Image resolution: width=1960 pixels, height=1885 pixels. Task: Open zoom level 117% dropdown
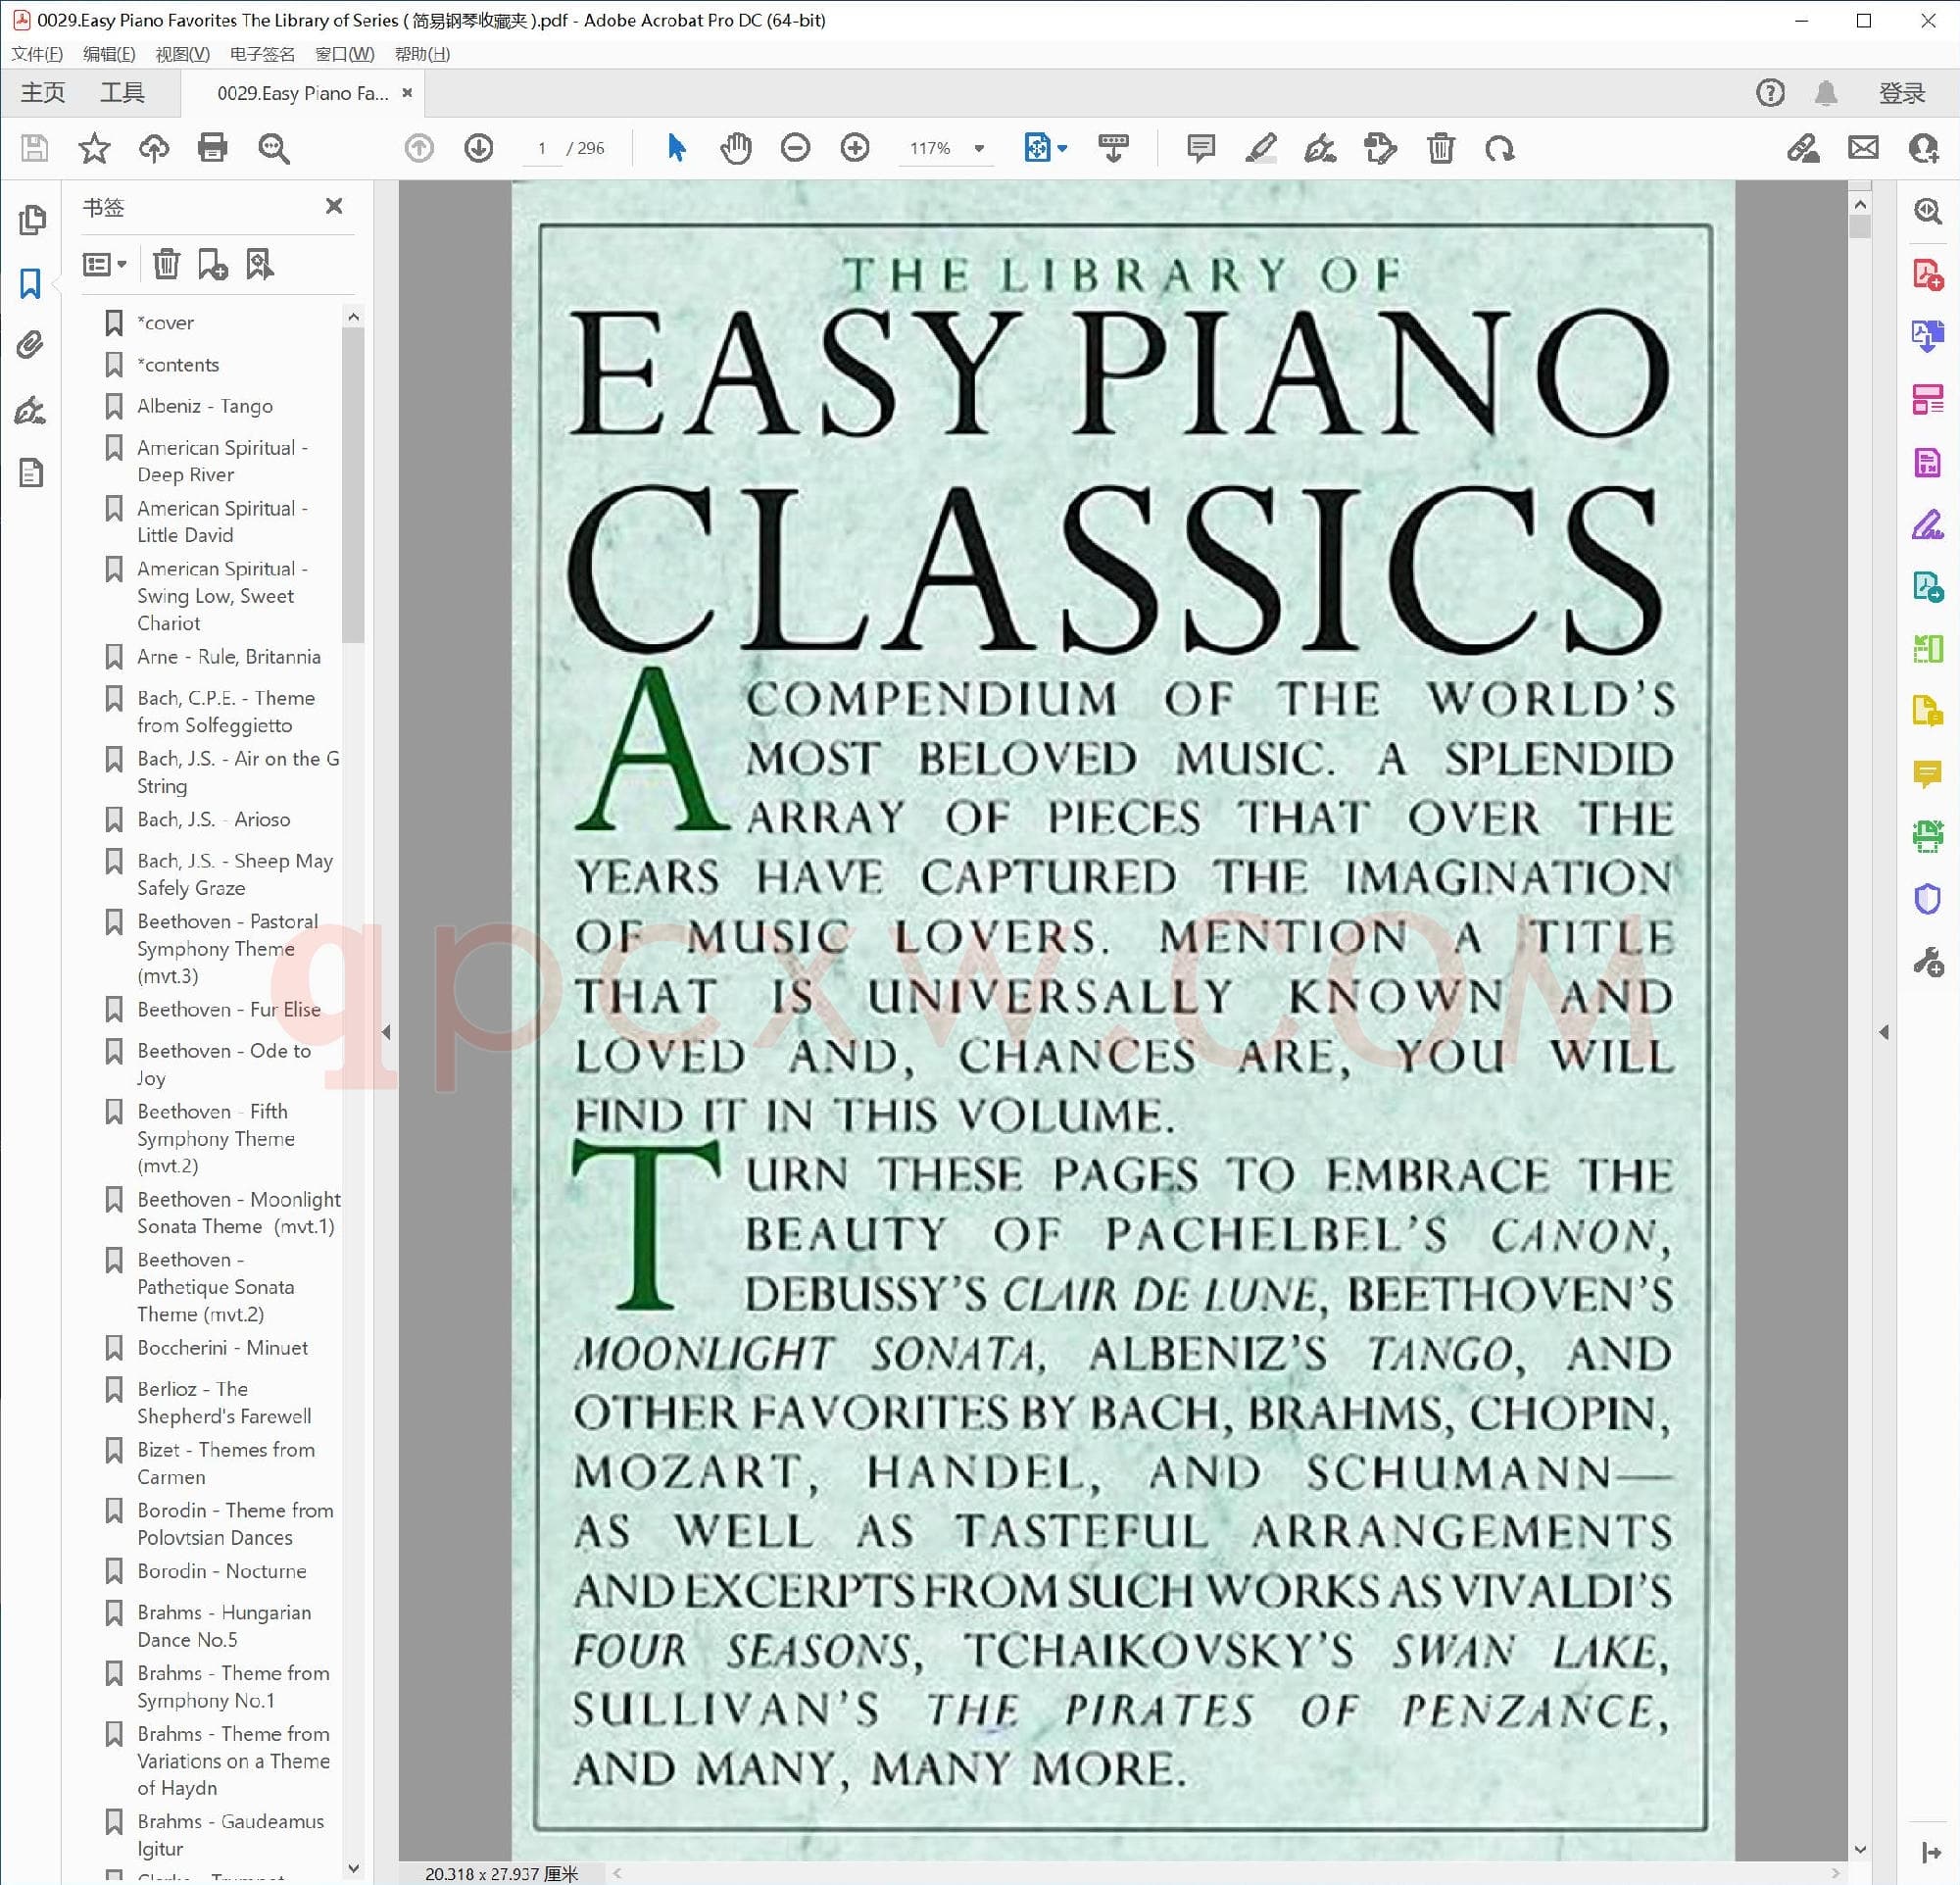point(979,148)
